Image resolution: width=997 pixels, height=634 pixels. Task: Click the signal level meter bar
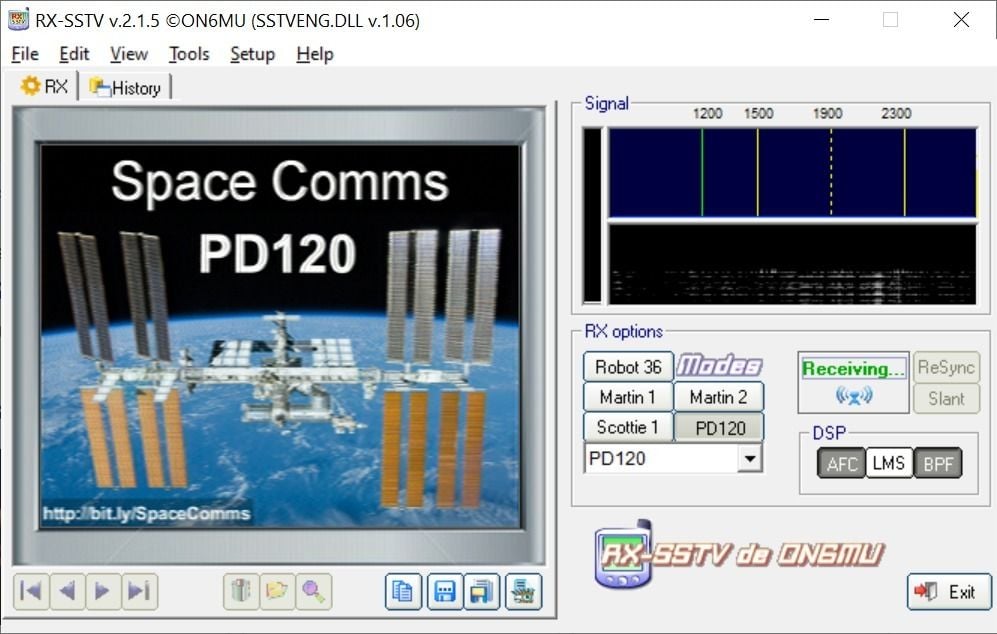pos(592,215)
